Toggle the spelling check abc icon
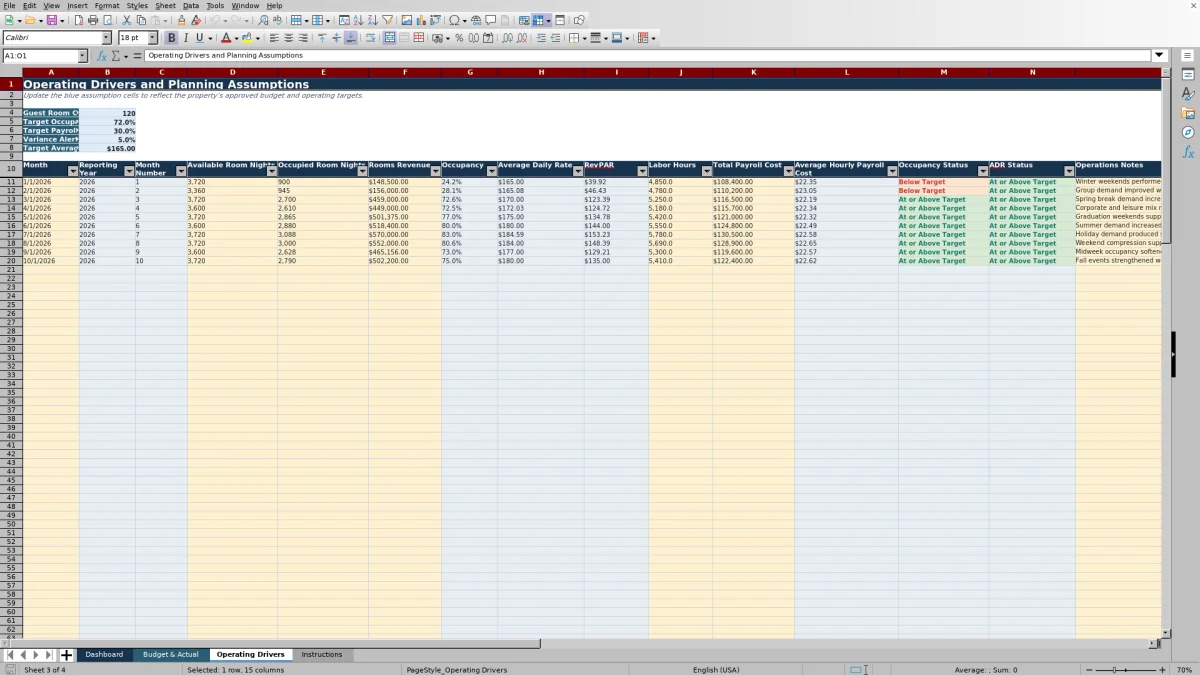 [277, 20]
